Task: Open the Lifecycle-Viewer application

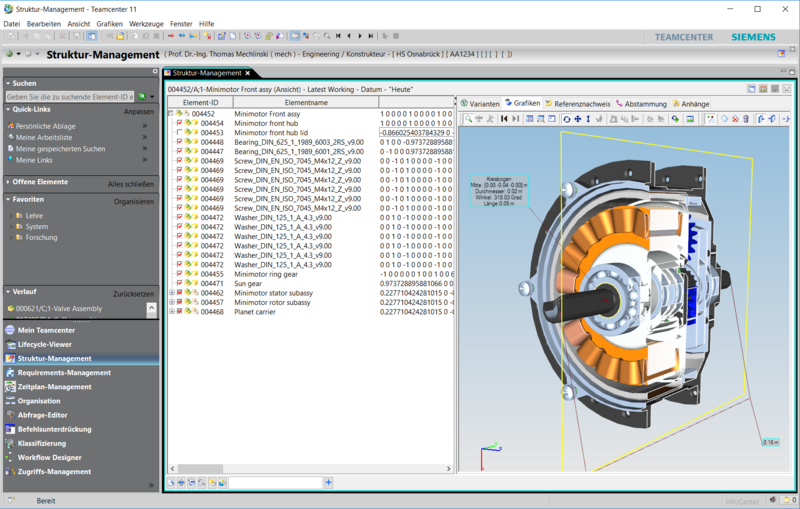Action: click(44, 344)
